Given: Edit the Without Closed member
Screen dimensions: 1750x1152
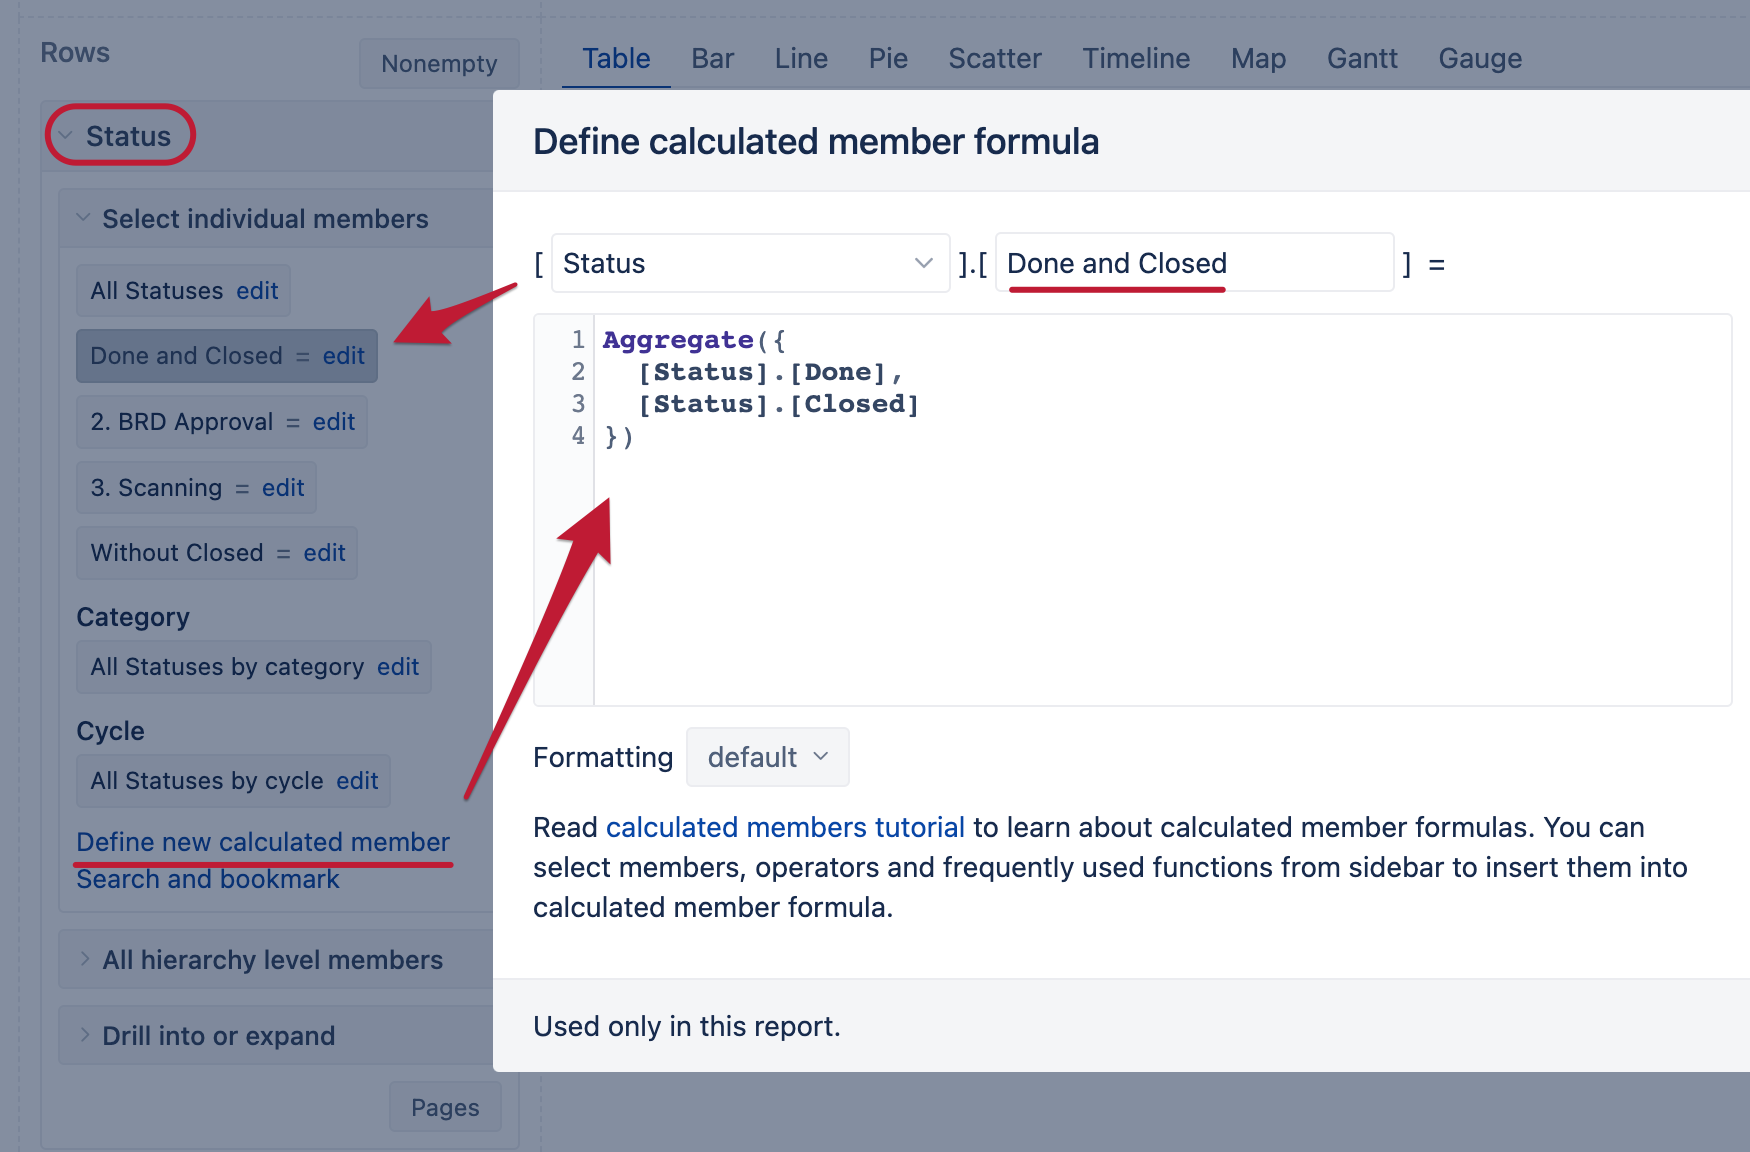Looking at the screenshot, I should (324, 553).
